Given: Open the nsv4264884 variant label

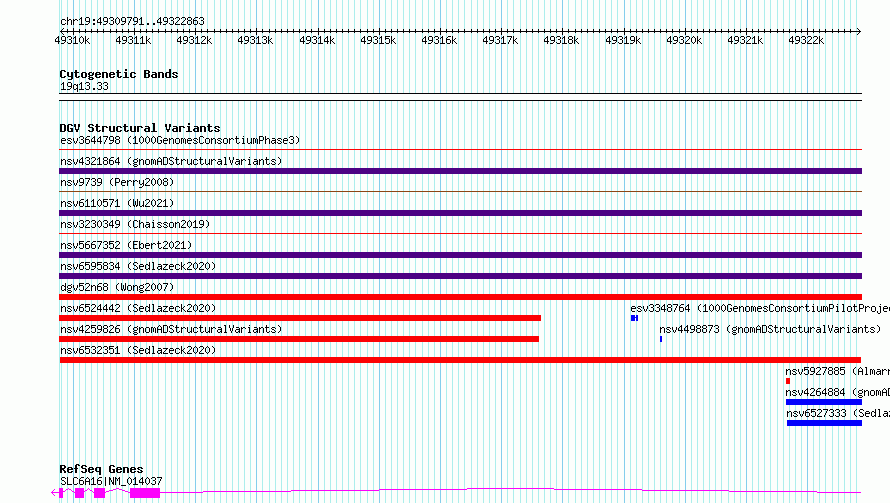Looking at the screenshot, I should (x=838, y=392).
